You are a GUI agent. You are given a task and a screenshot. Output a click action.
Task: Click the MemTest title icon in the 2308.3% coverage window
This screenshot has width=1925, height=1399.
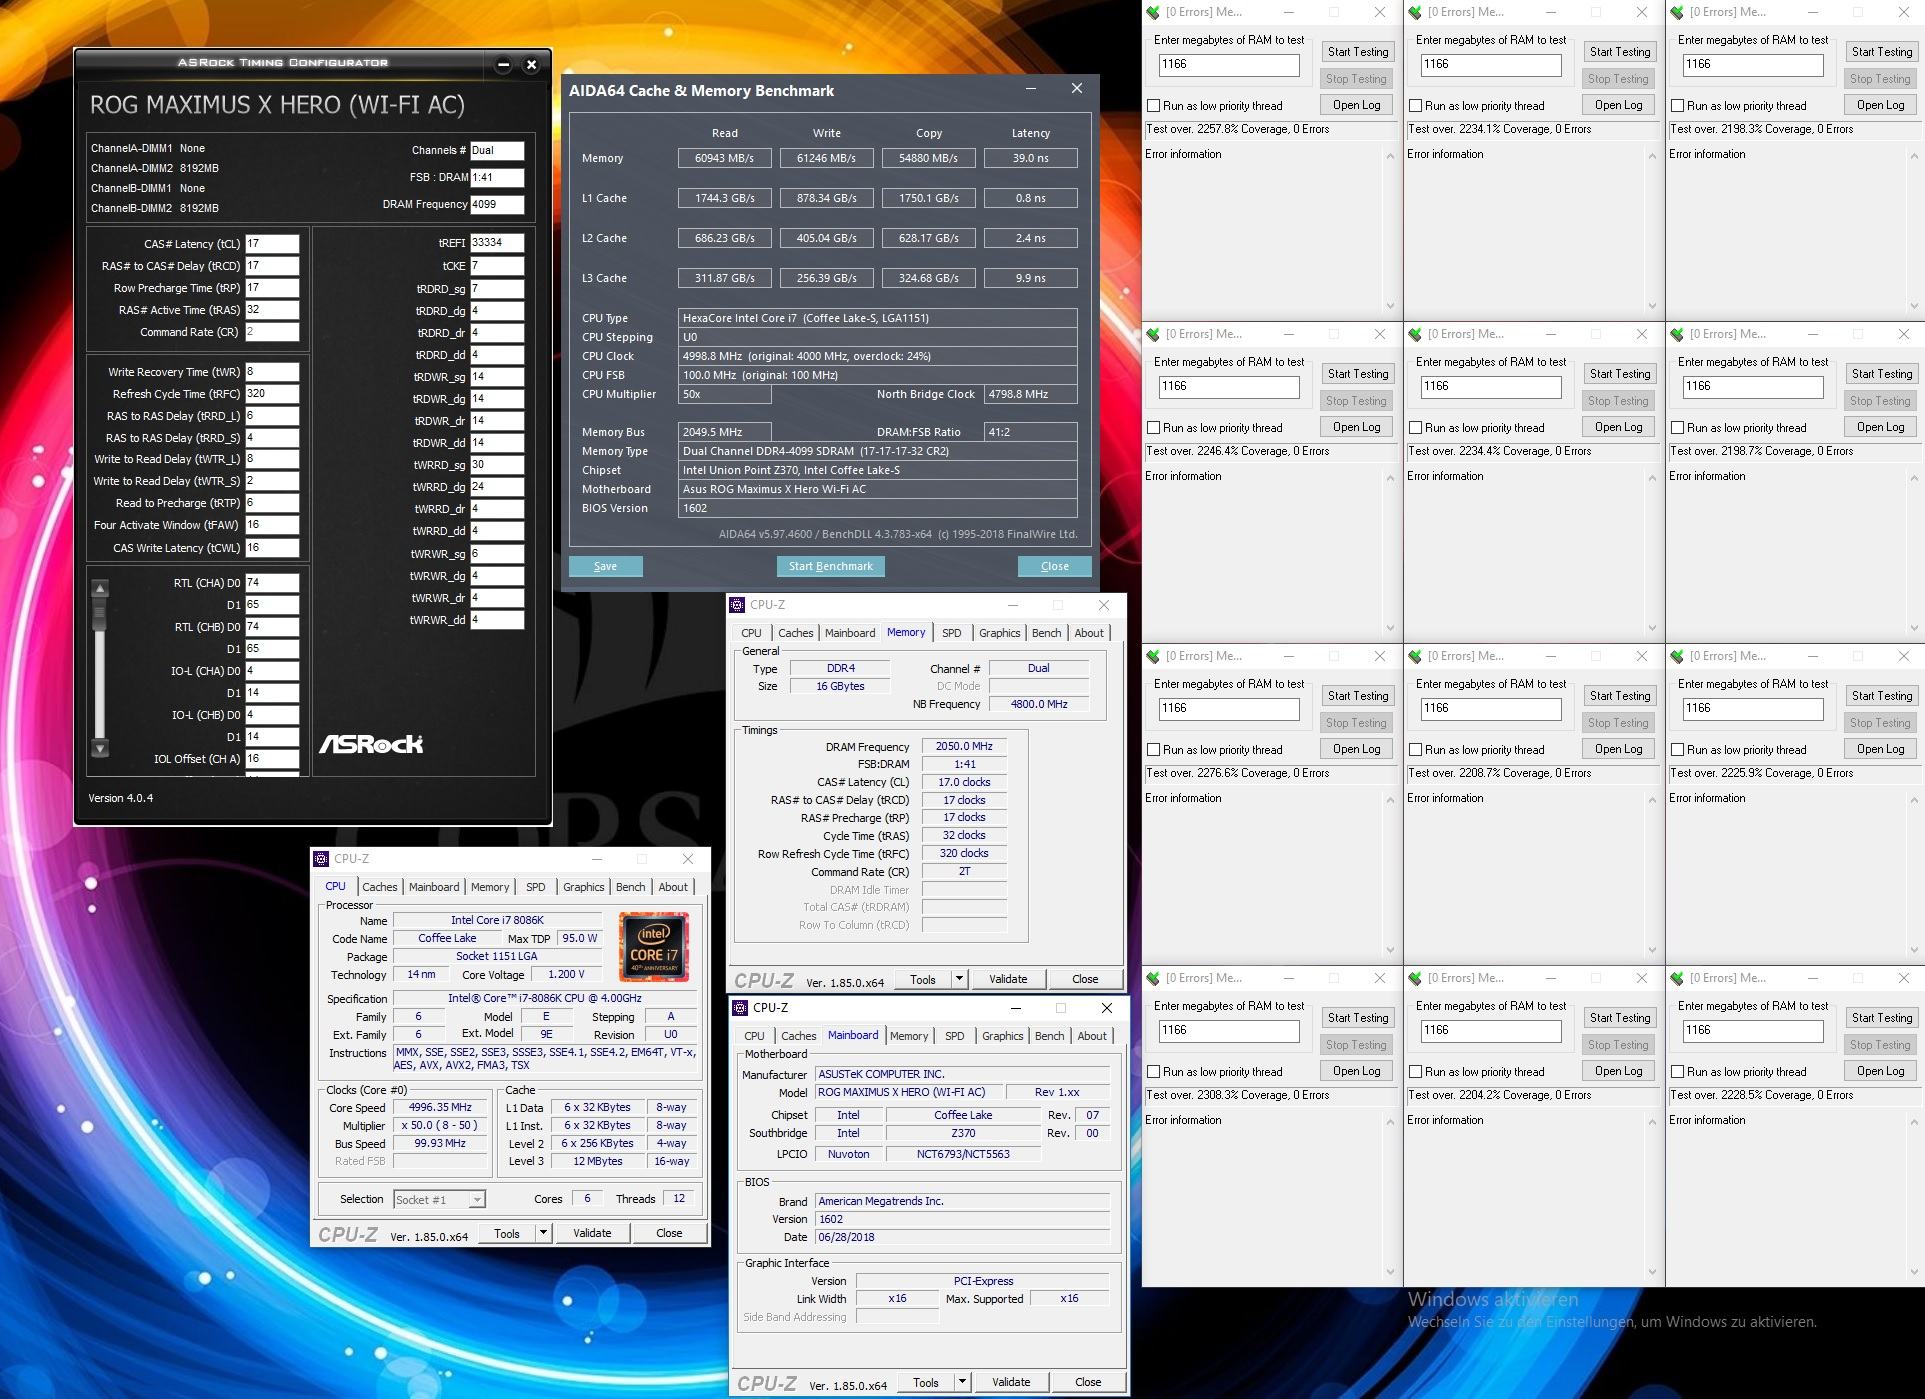[x=1153, y=978]
